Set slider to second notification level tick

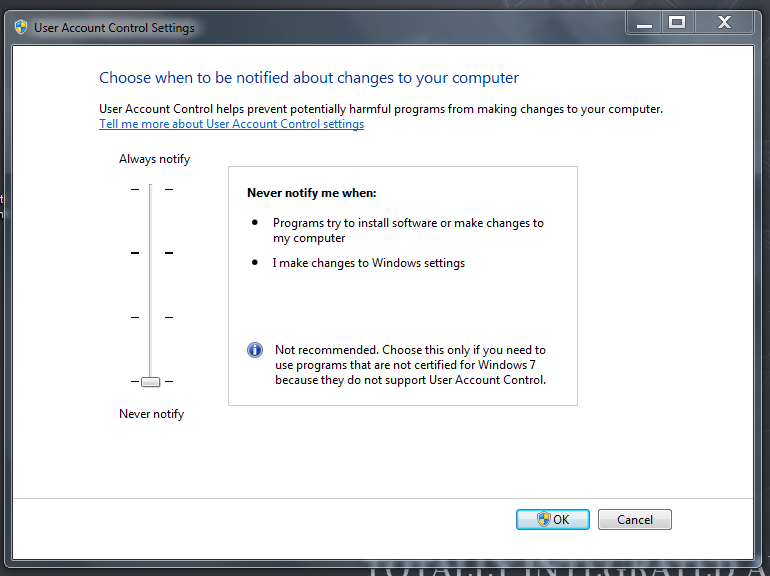[x=150, y=253]
